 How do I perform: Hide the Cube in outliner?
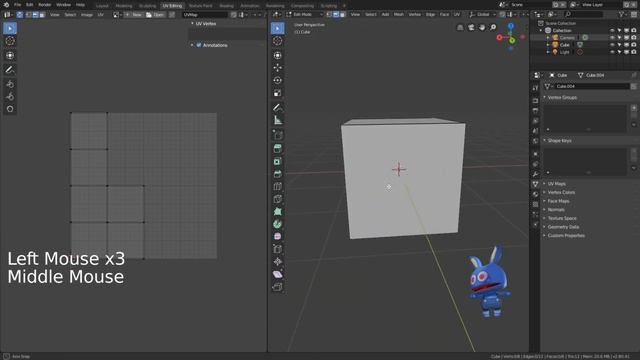coord(612,45)
